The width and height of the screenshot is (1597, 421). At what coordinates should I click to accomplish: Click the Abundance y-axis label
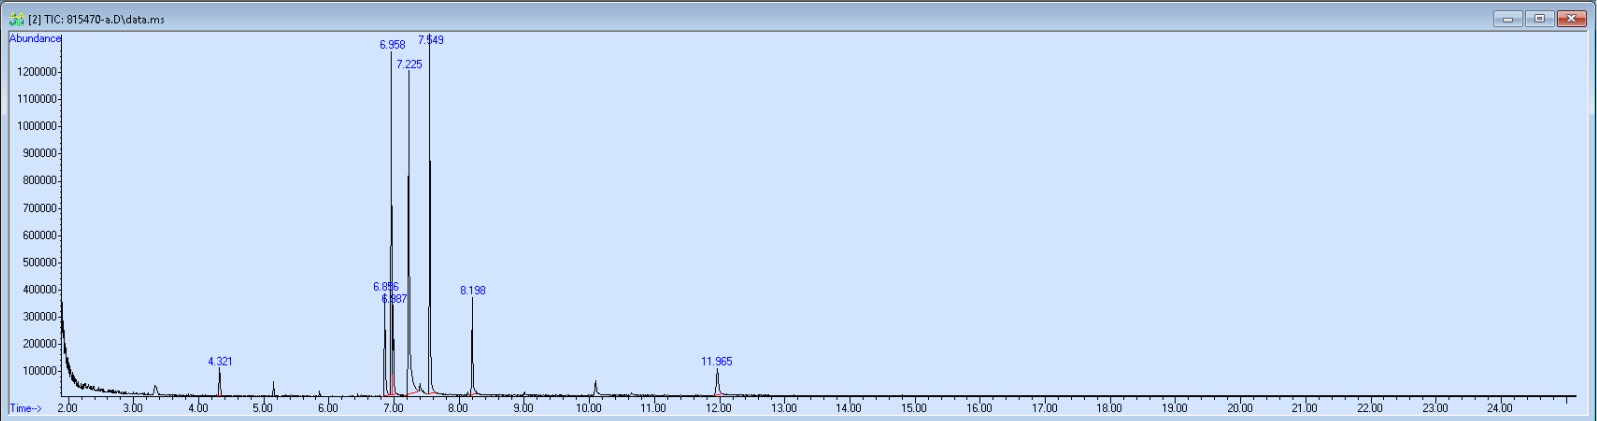click(x=35, y=39)
